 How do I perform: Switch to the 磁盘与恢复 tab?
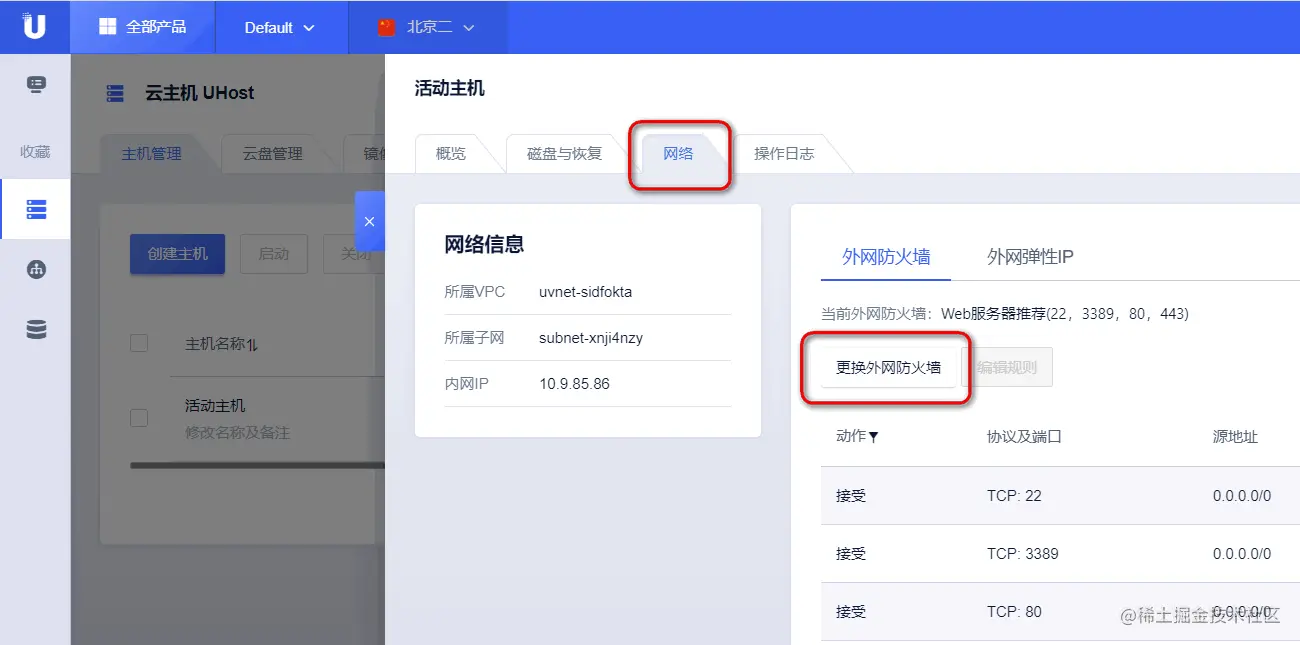pos(565,153)
